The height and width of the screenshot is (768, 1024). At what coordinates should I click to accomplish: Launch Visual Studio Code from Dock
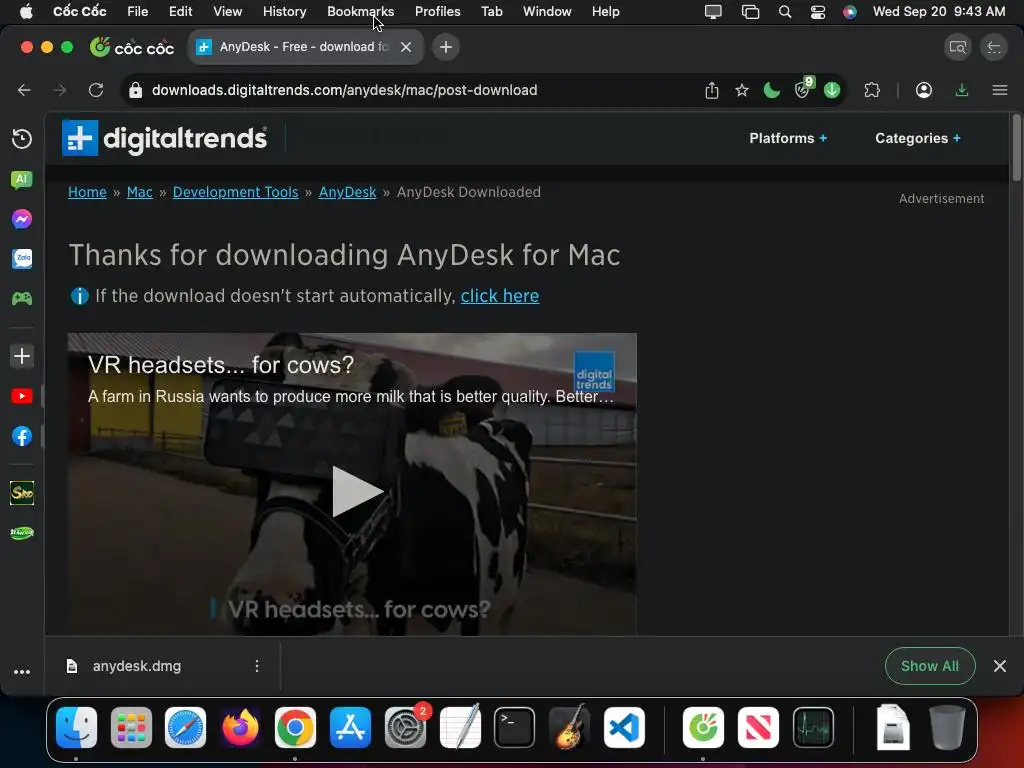click(624, 727)
